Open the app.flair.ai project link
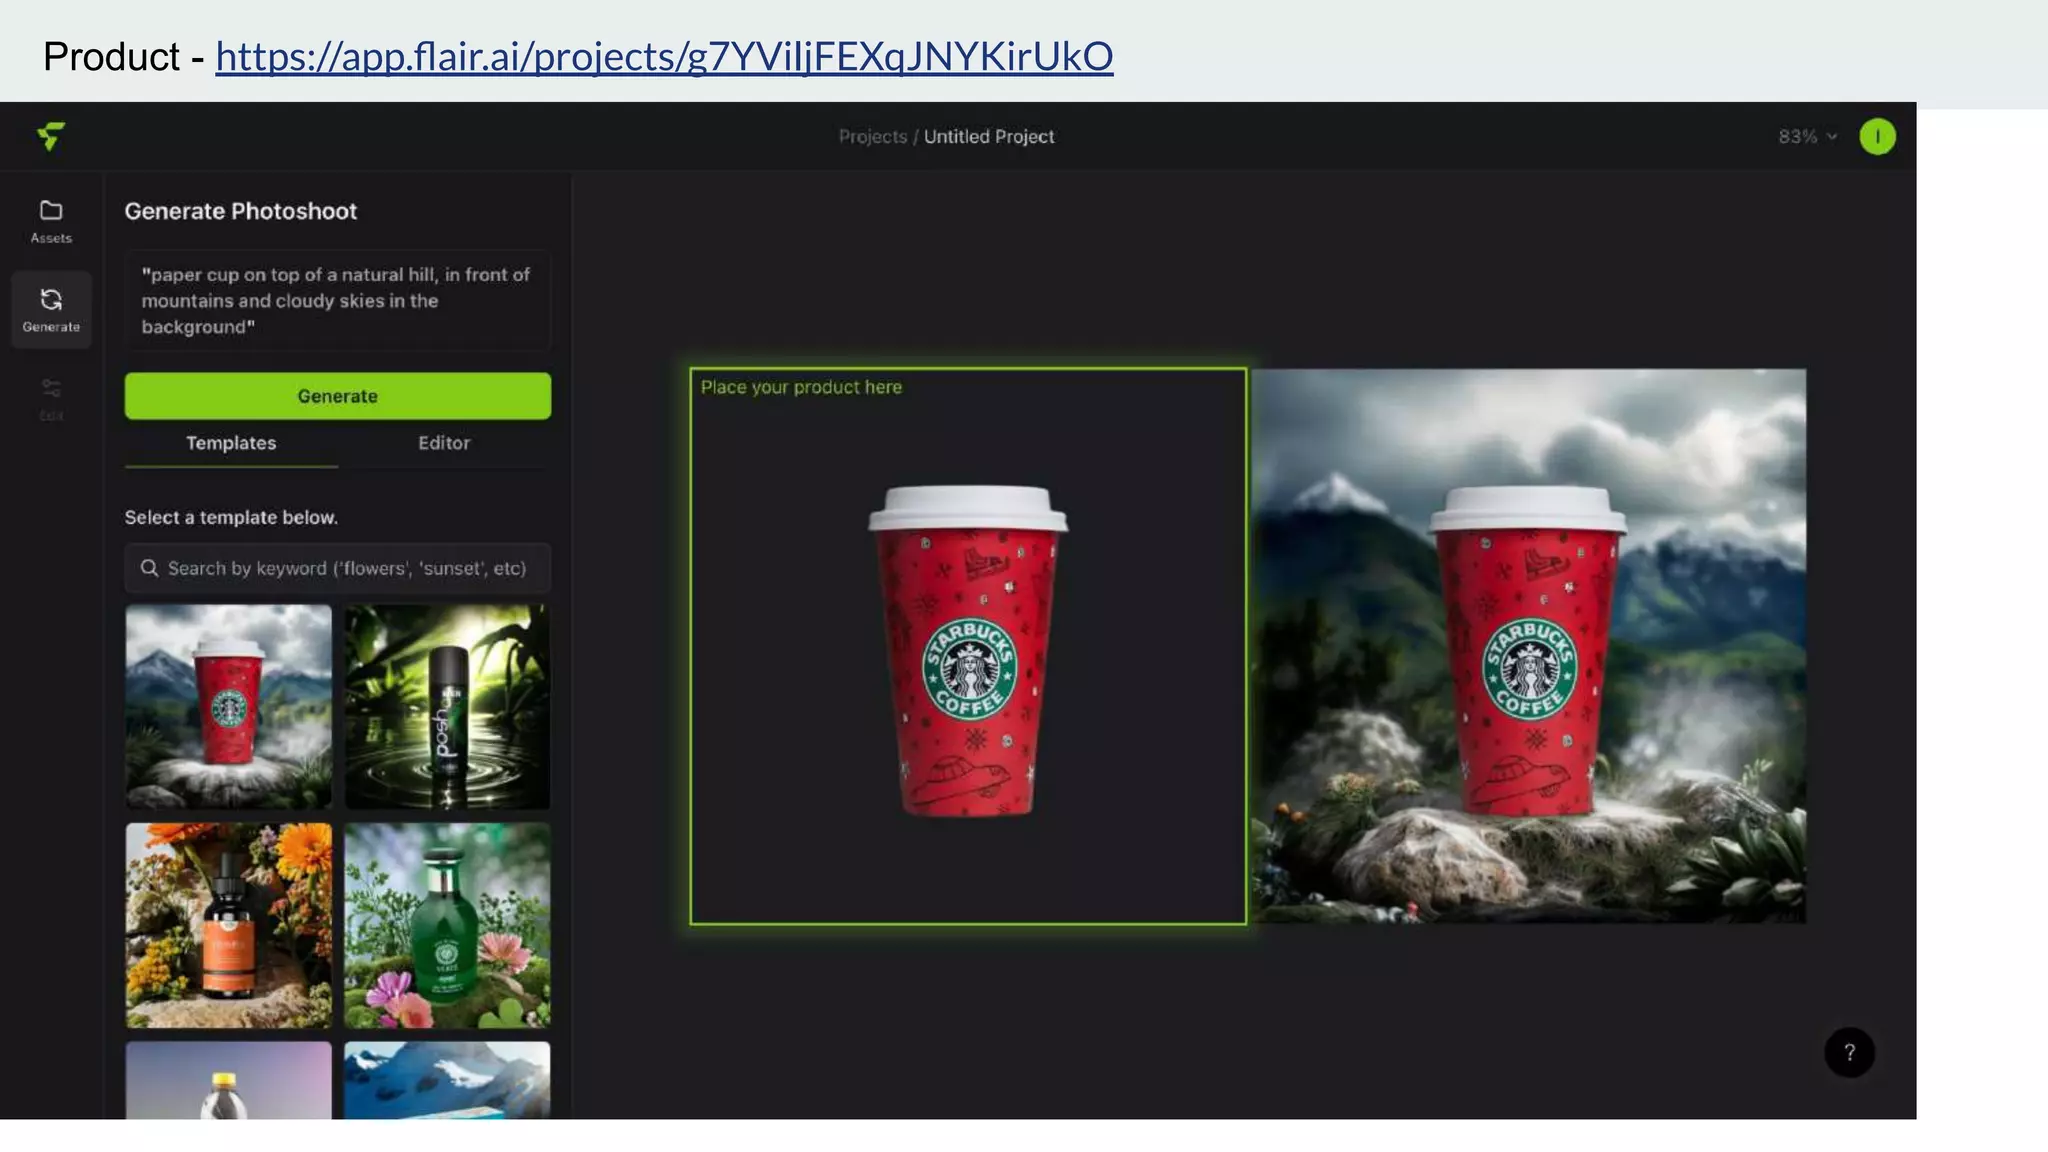Viewport: 2048px width, 1152px height. point(664,57)
